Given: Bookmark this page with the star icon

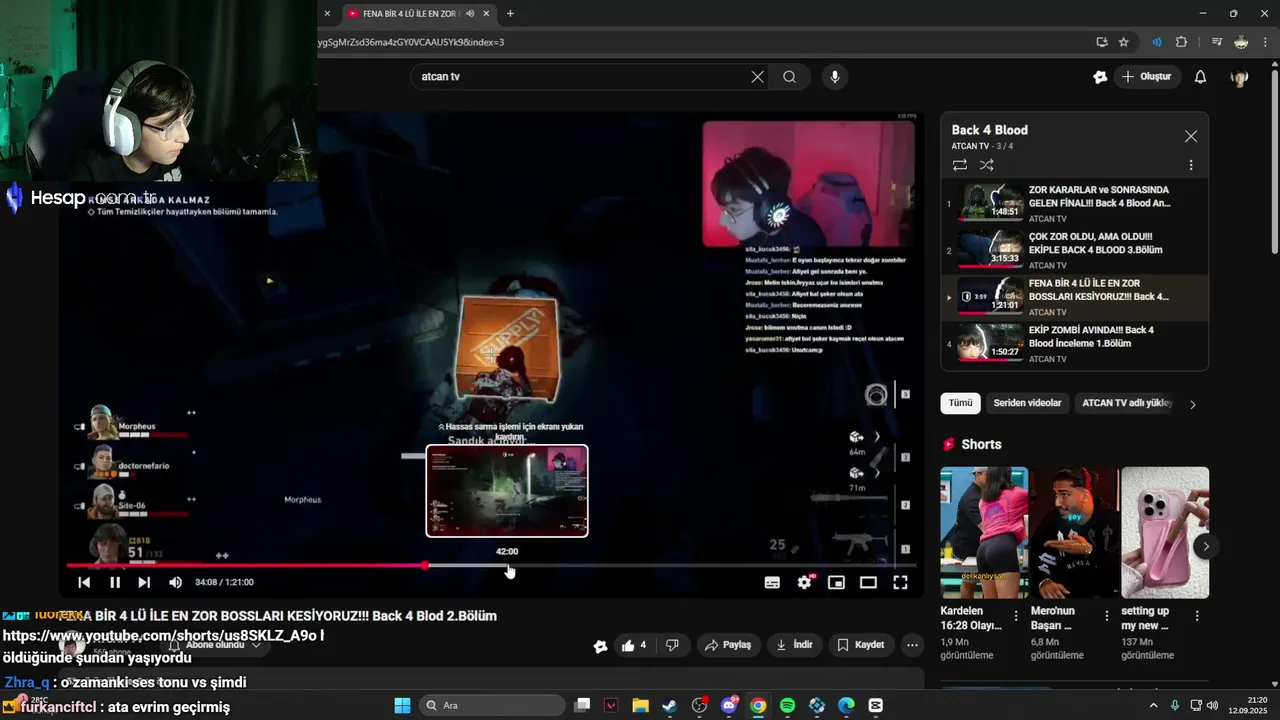Looking at the screenshot, I should coord(1123,42).
